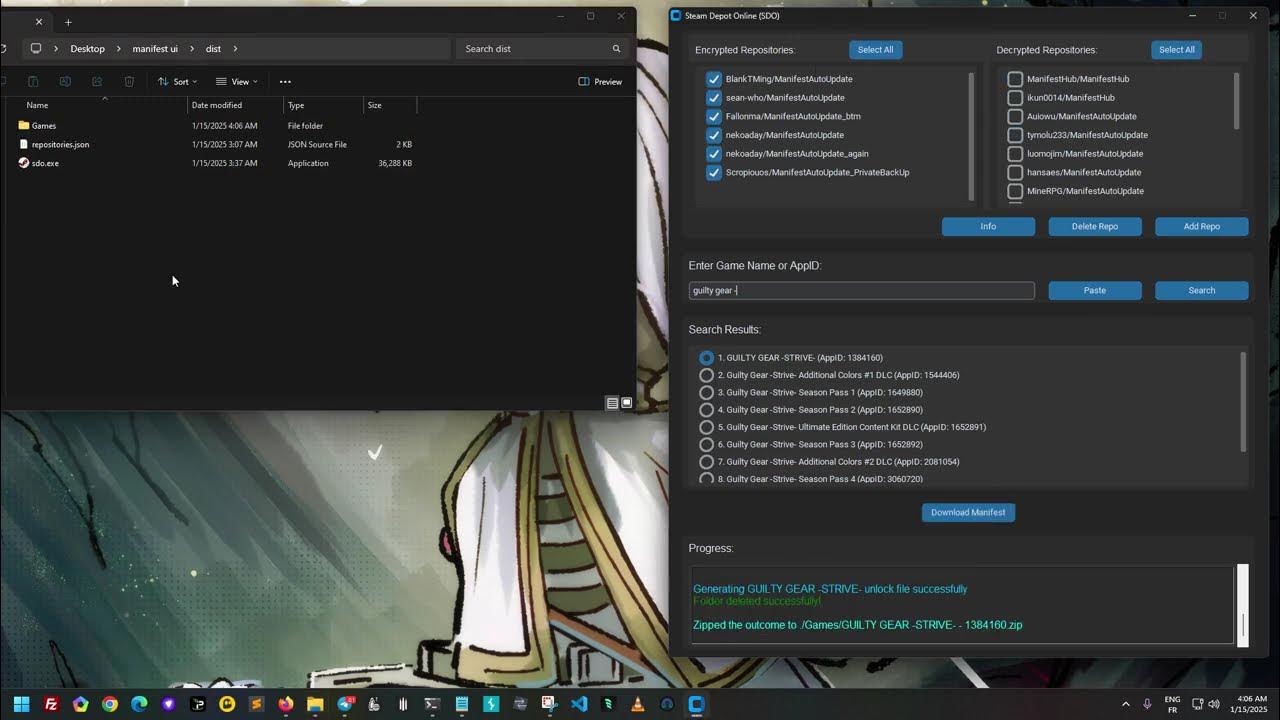
Task: Toggle the Preview pane in Explorer
Action: click(600, 82)
